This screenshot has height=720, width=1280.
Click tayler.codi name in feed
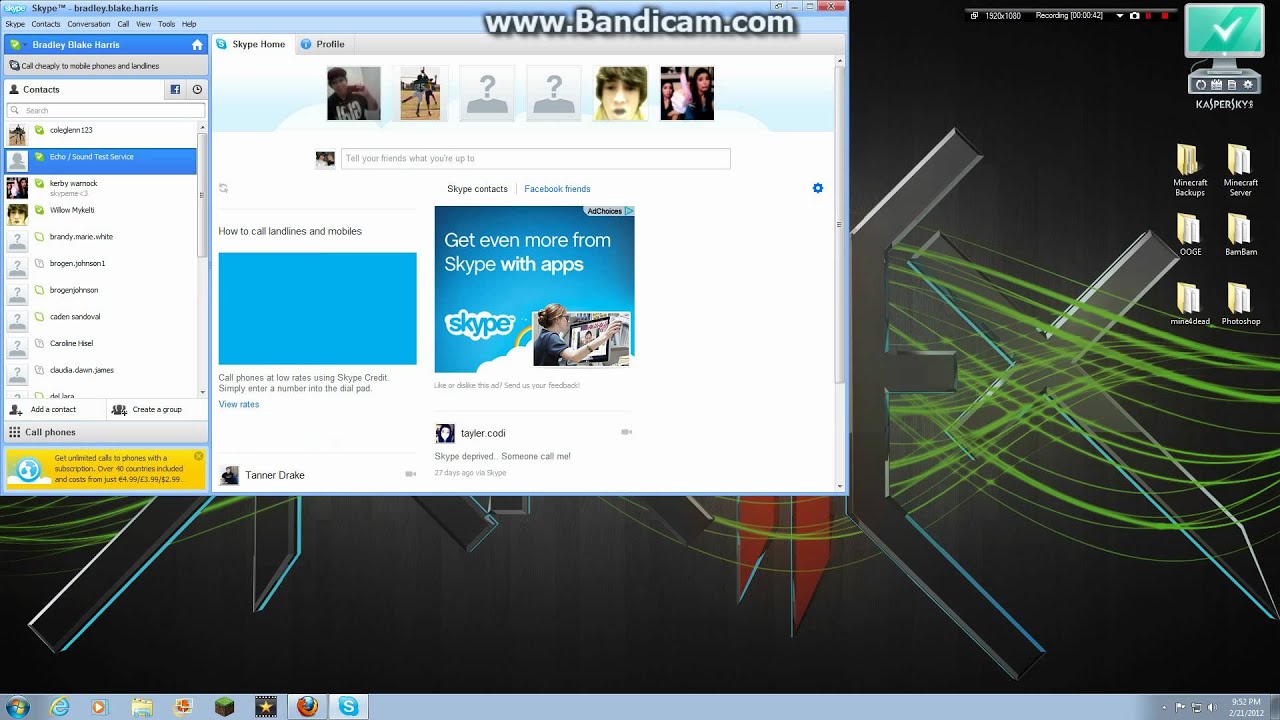(483, 433)
